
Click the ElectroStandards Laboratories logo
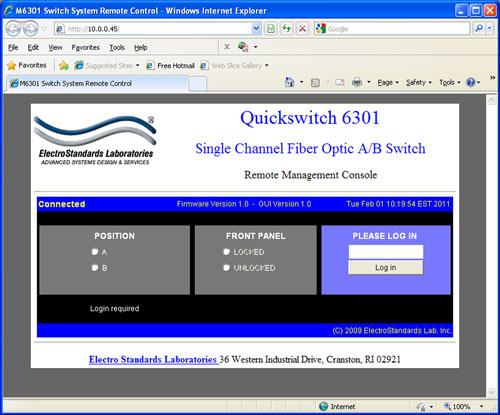(x=96, y=140)
